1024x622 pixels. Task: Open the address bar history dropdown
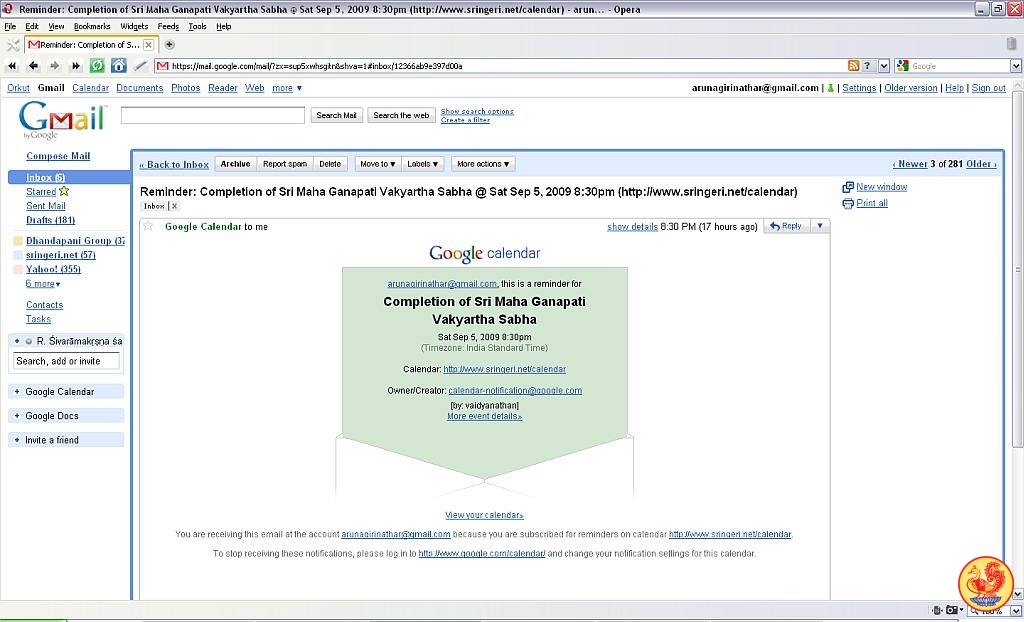(884, 66)
